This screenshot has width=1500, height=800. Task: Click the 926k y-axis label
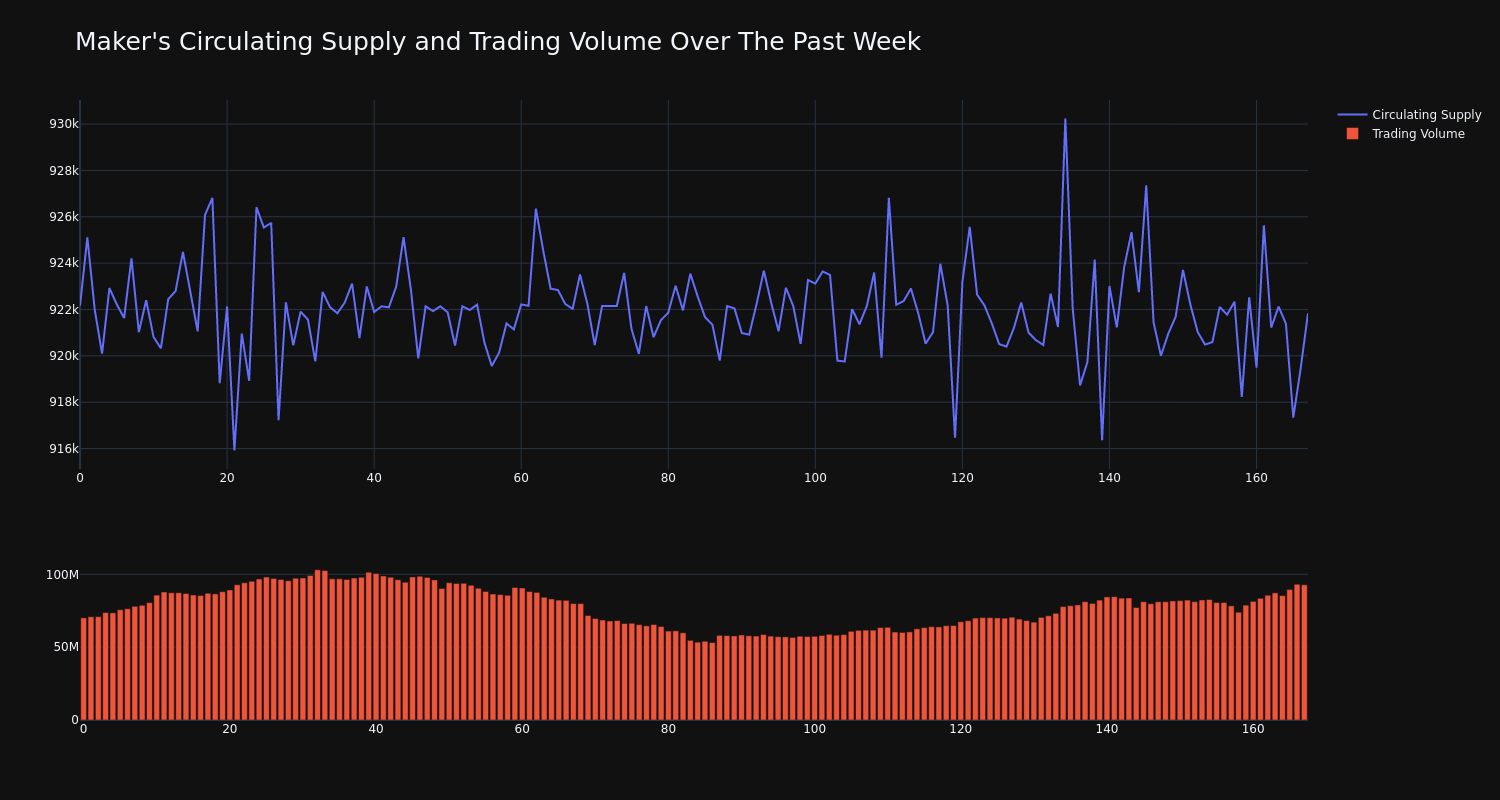coord(64,217)
